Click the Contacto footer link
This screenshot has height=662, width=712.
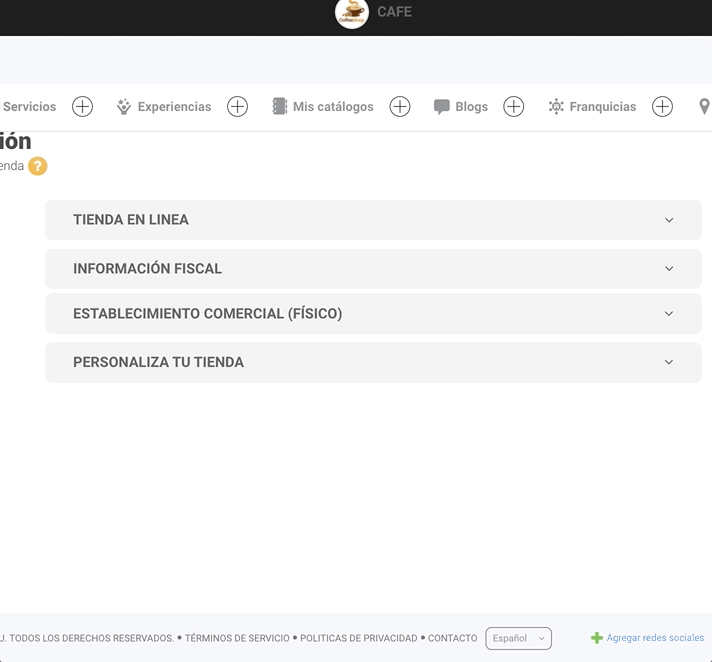point(452,638)
